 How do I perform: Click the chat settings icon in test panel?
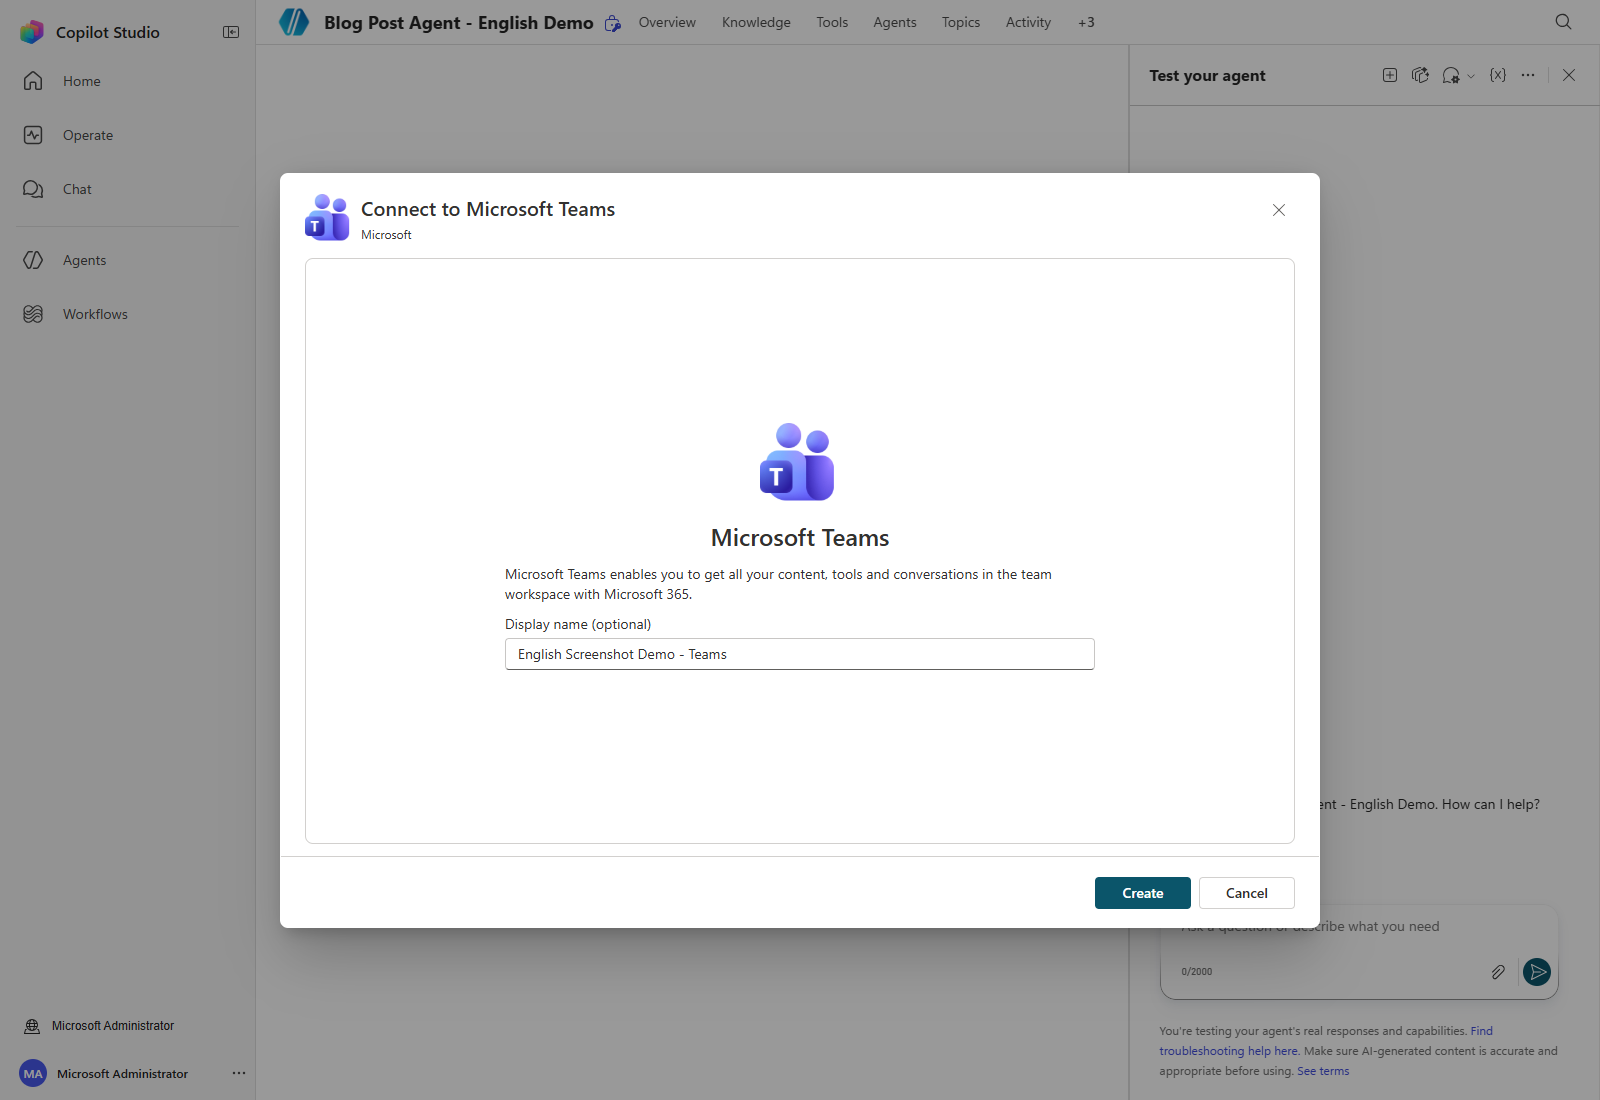coord(1451,75)
